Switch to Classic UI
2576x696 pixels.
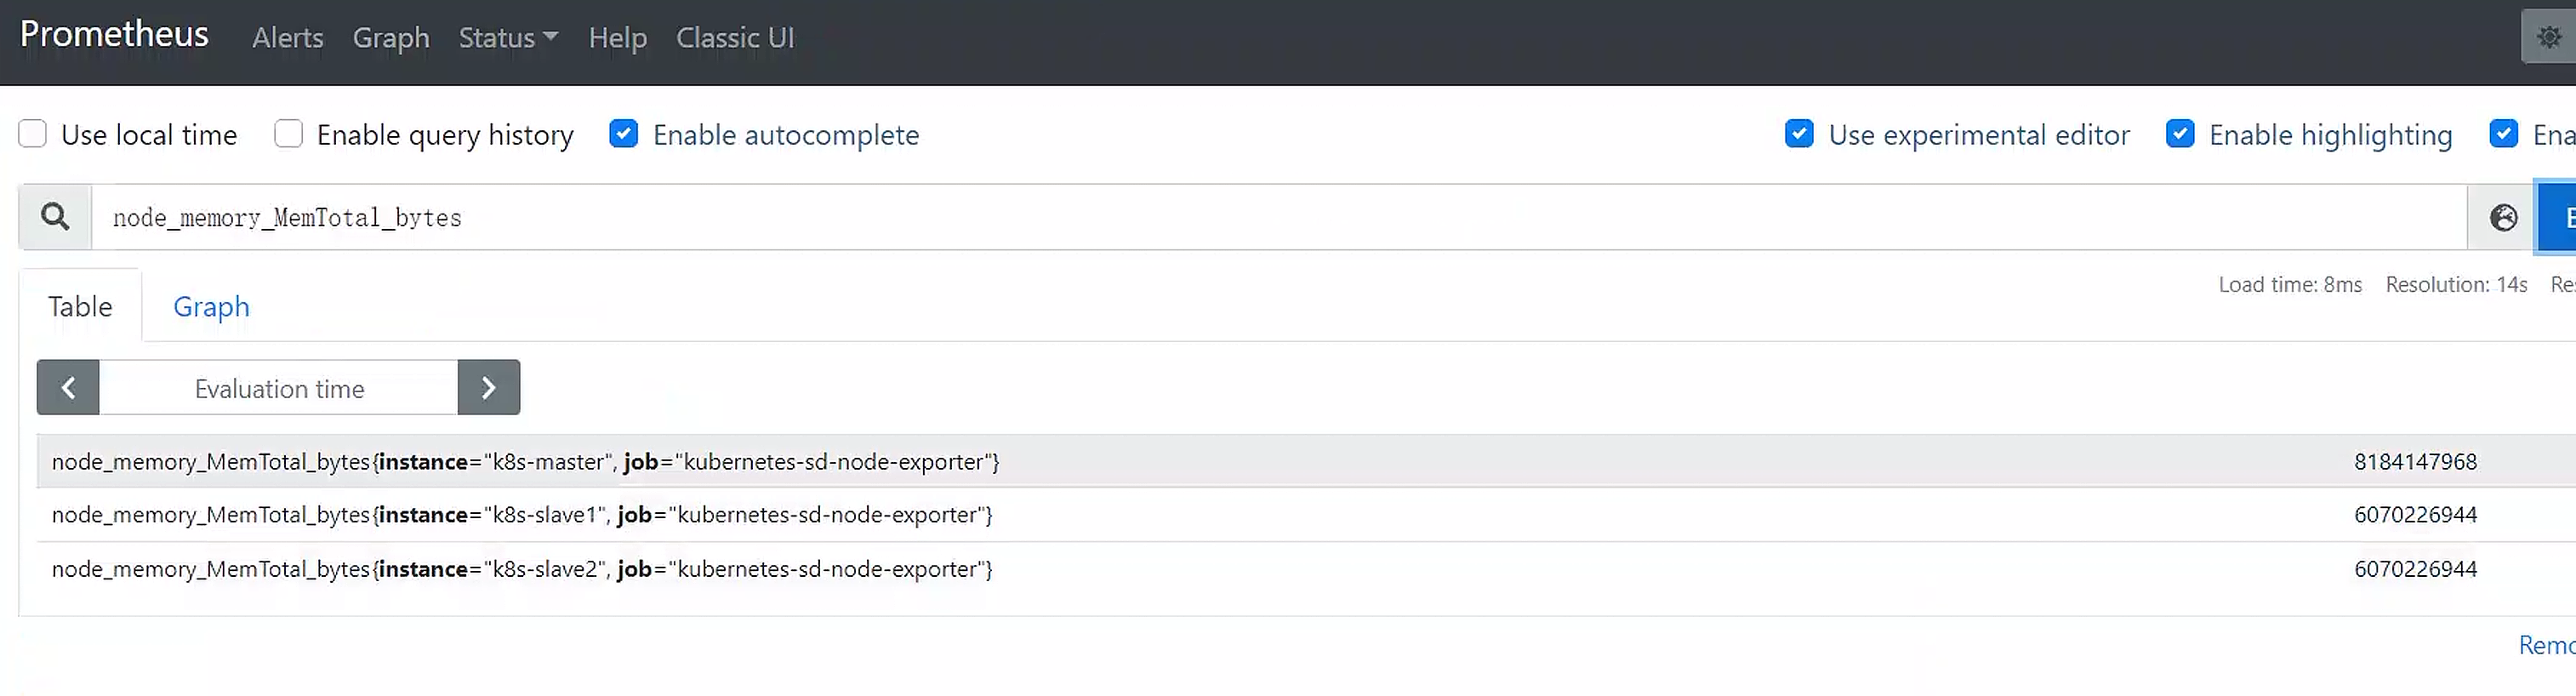point(735,38)
